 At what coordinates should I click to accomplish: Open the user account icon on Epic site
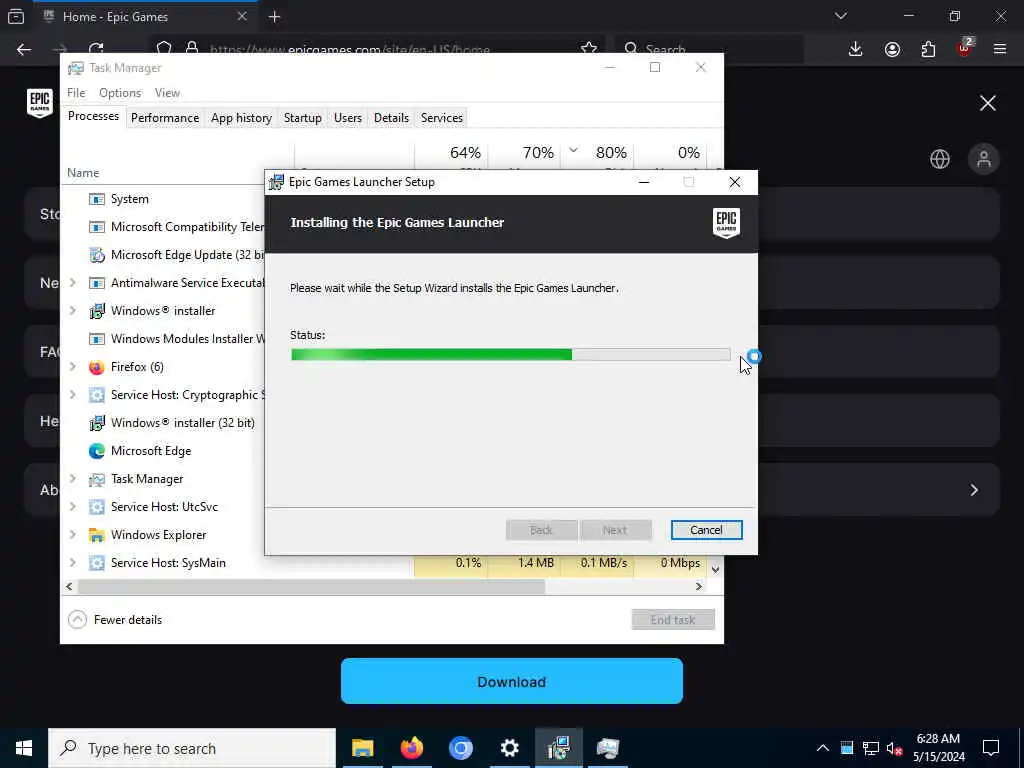[x=984, y=159]
